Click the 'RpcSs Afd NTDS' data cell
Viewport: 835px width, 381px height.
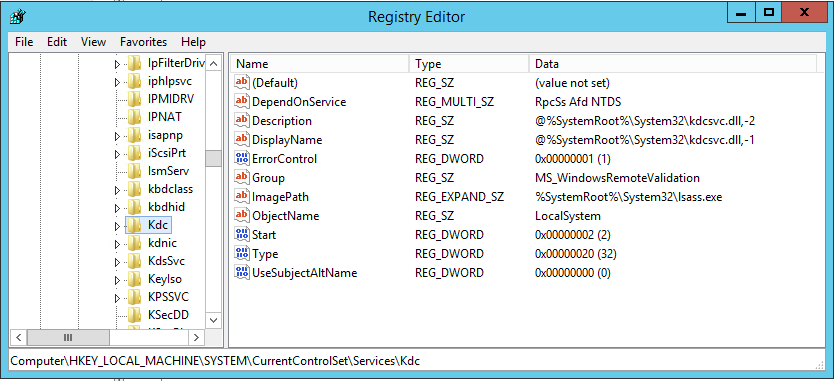tap(578, 102)
